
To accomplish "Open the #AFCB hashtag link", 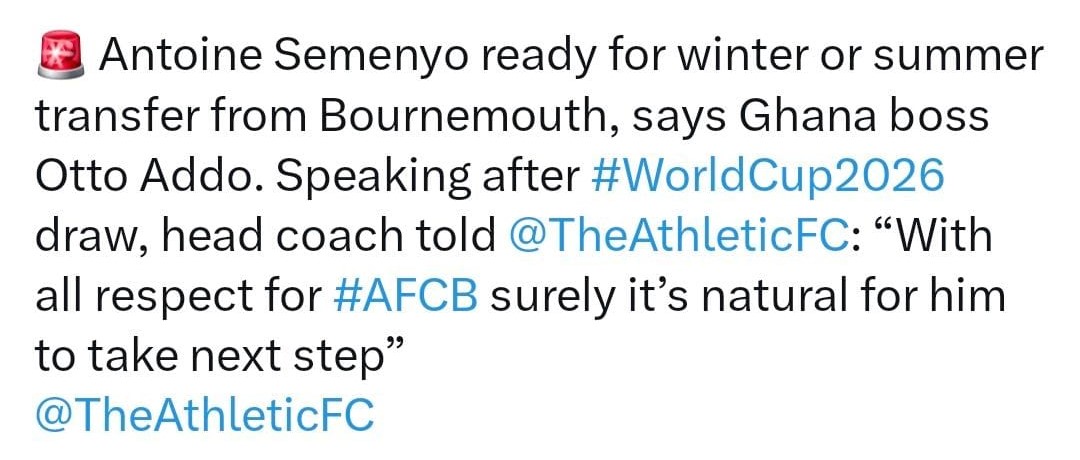I will click(404, 296).
